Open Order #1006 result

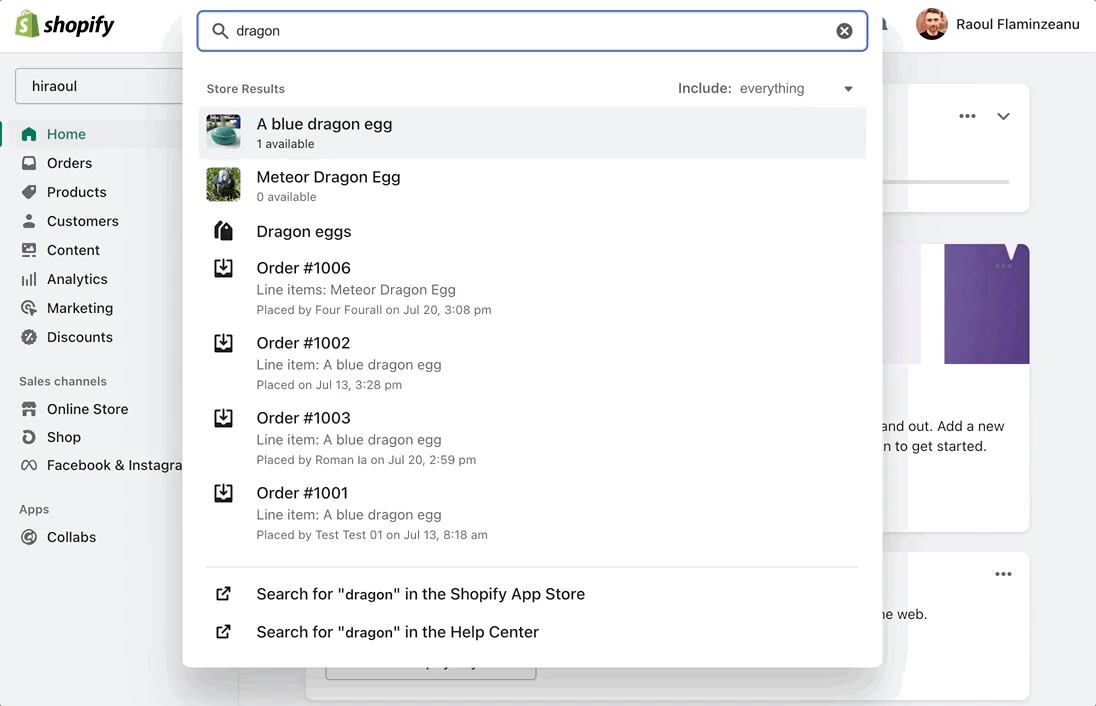[x=532, y=288]
